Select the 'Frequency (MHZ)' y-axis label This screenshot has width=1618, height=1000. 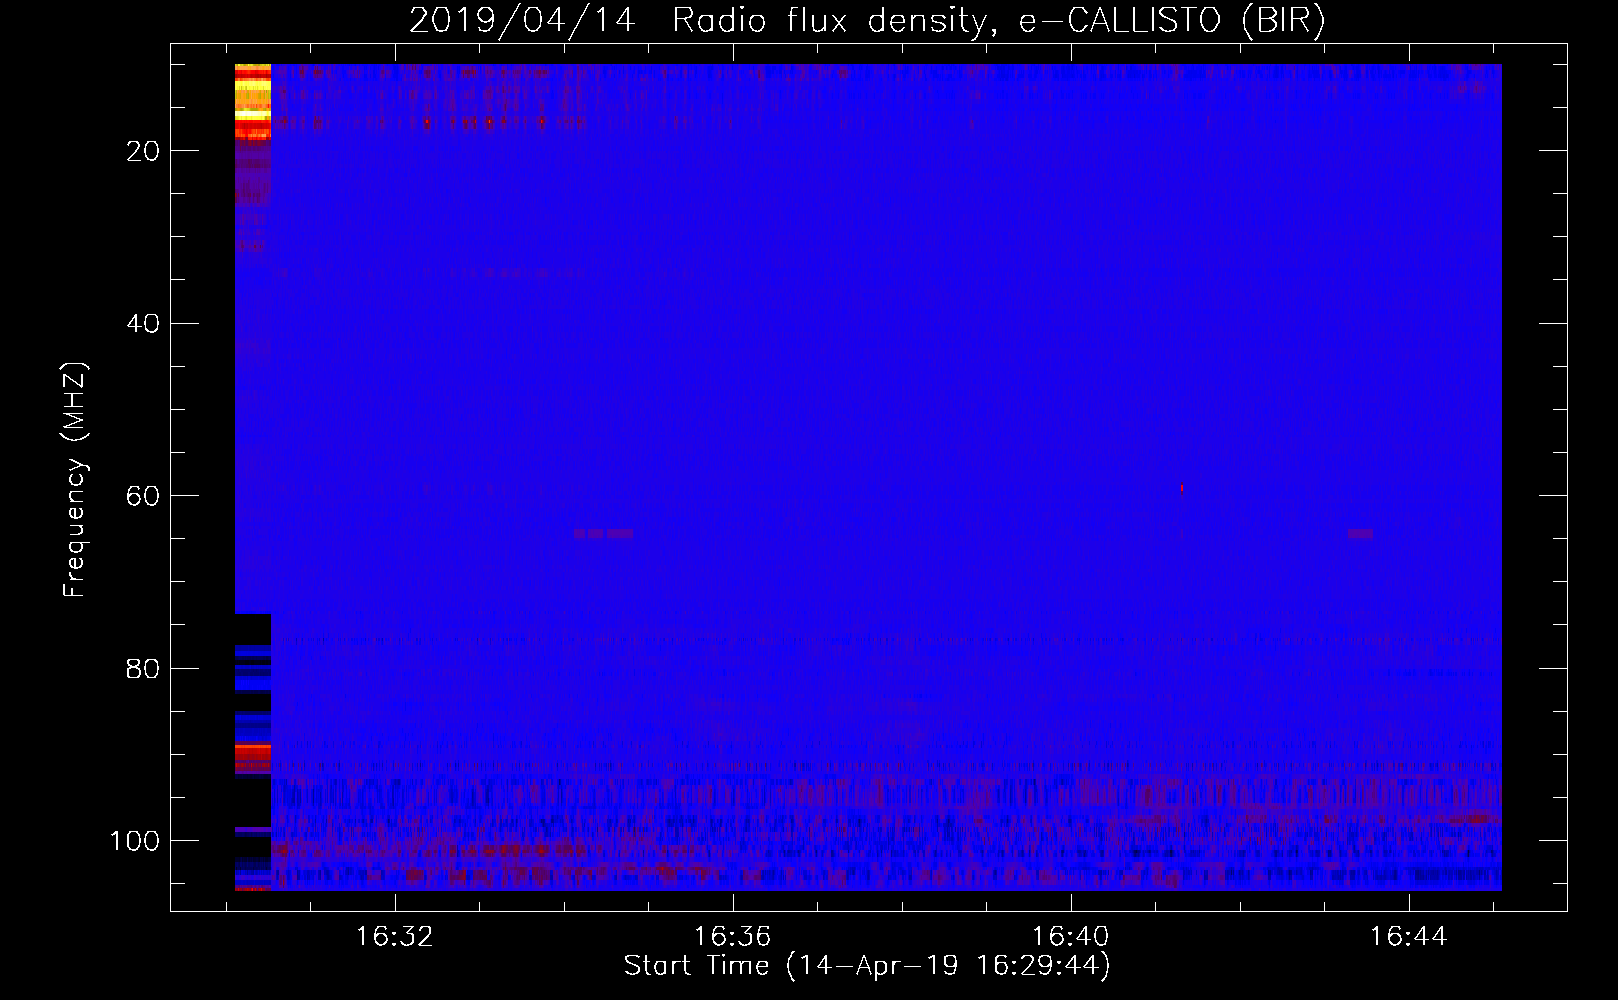tap(75, 479)
